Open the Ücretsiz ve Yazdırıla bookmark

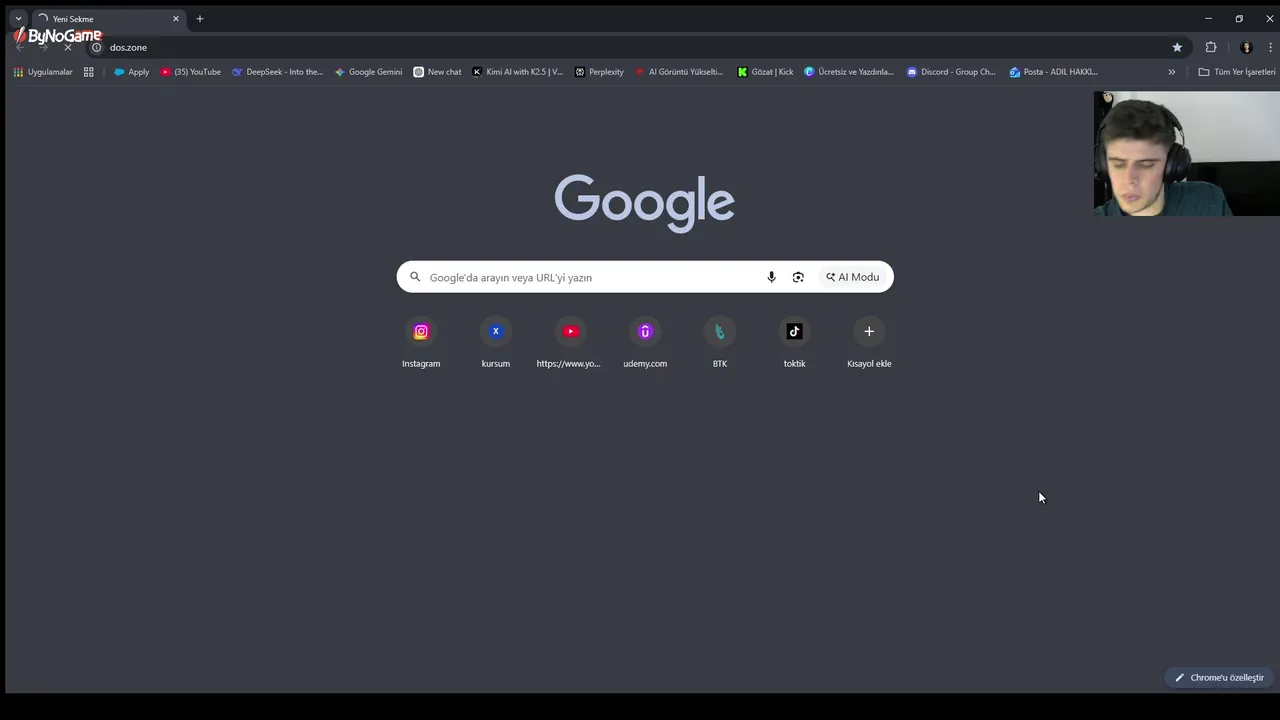(849, 72)
